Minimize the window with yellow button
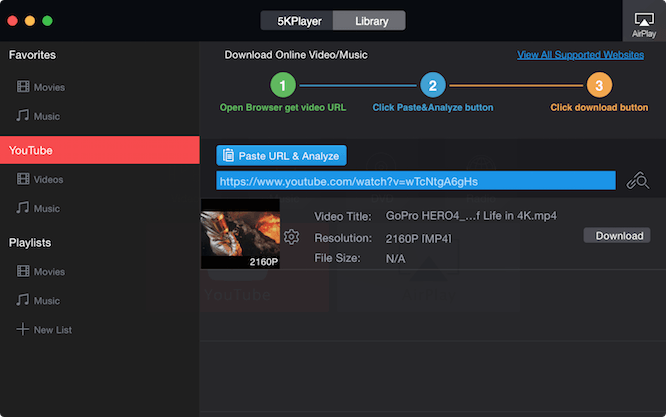666x417 pixels. pos(30,21)
